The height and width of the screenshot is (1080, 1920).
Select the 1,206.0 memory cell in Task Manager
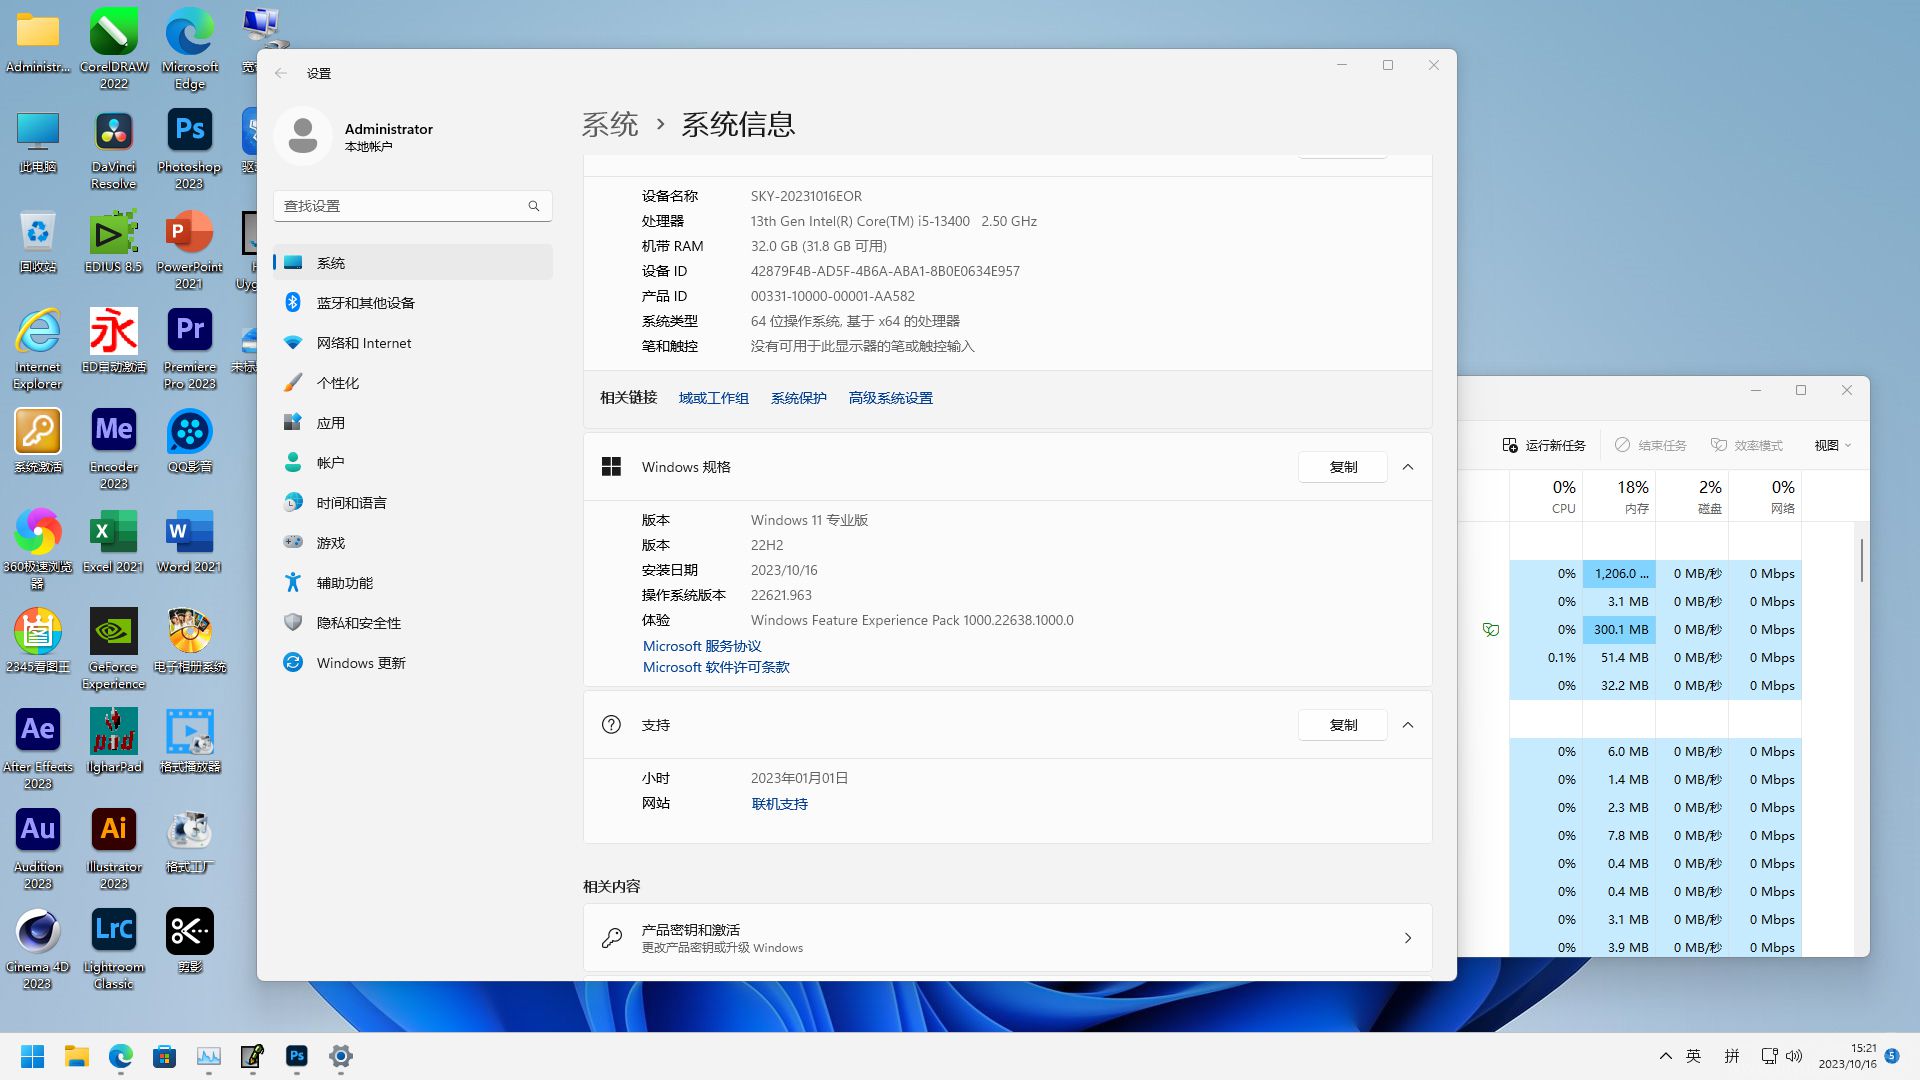pyautogui.click(x=1619, y=574)
